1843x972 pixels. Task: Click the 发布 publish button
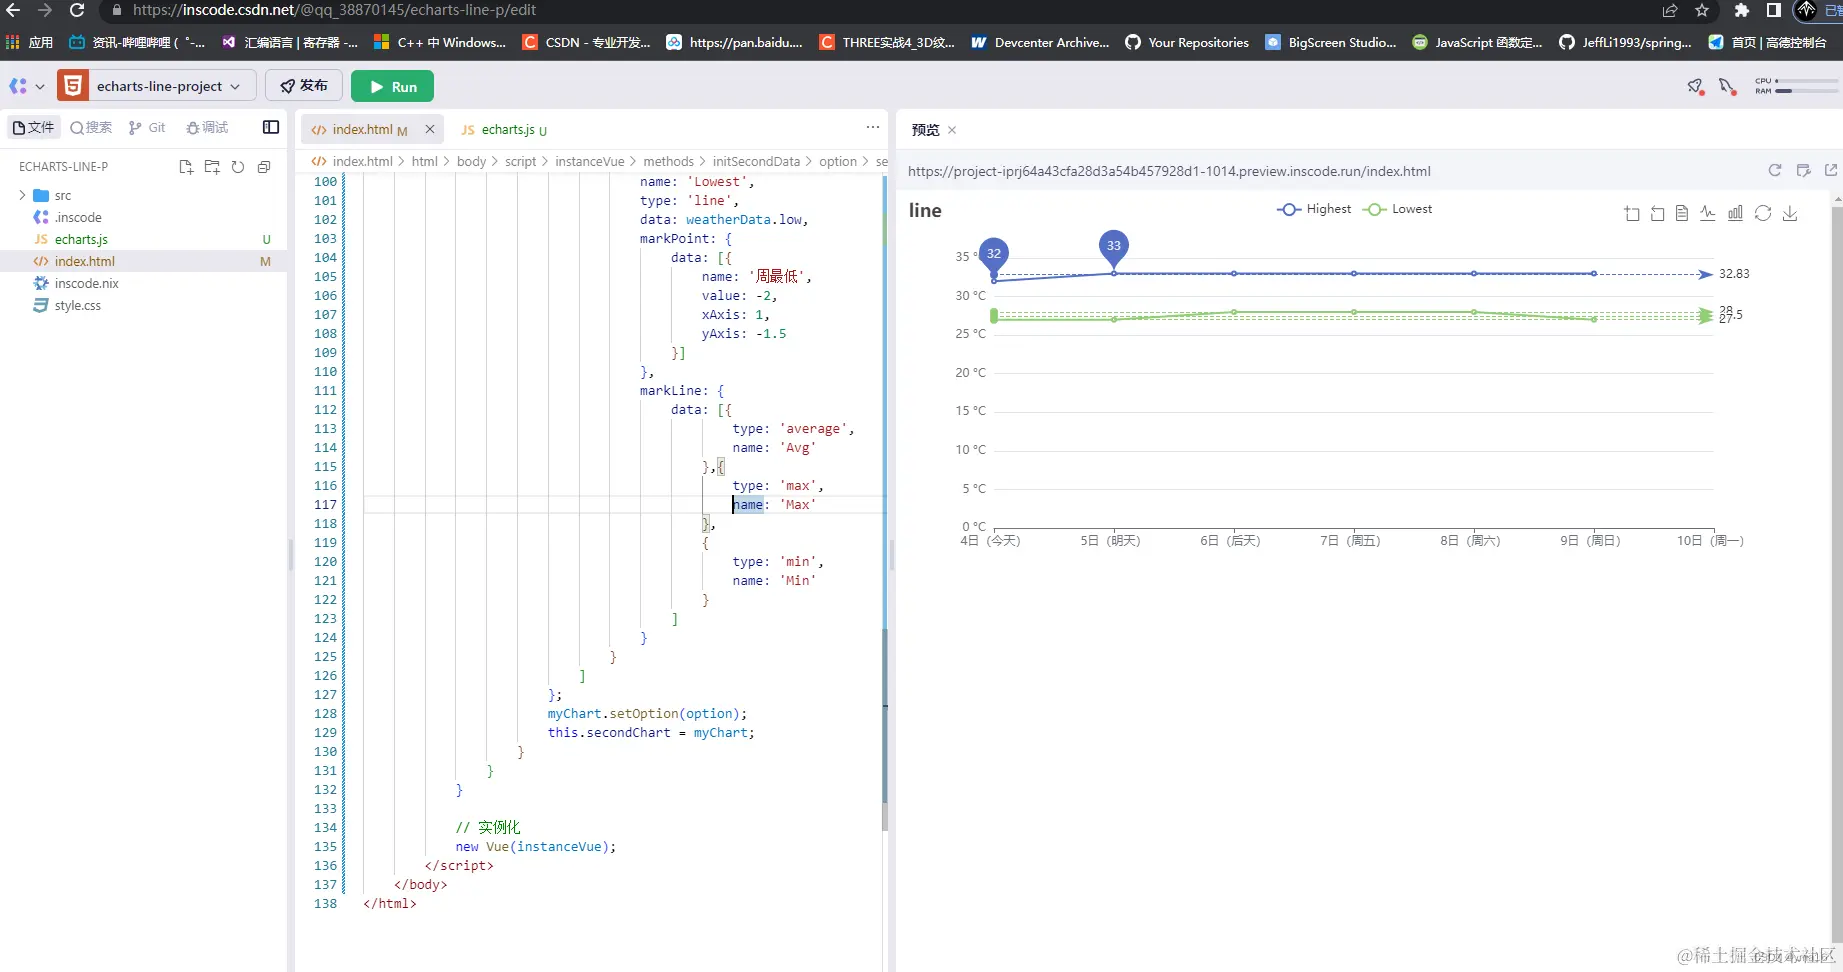(304, 86)
